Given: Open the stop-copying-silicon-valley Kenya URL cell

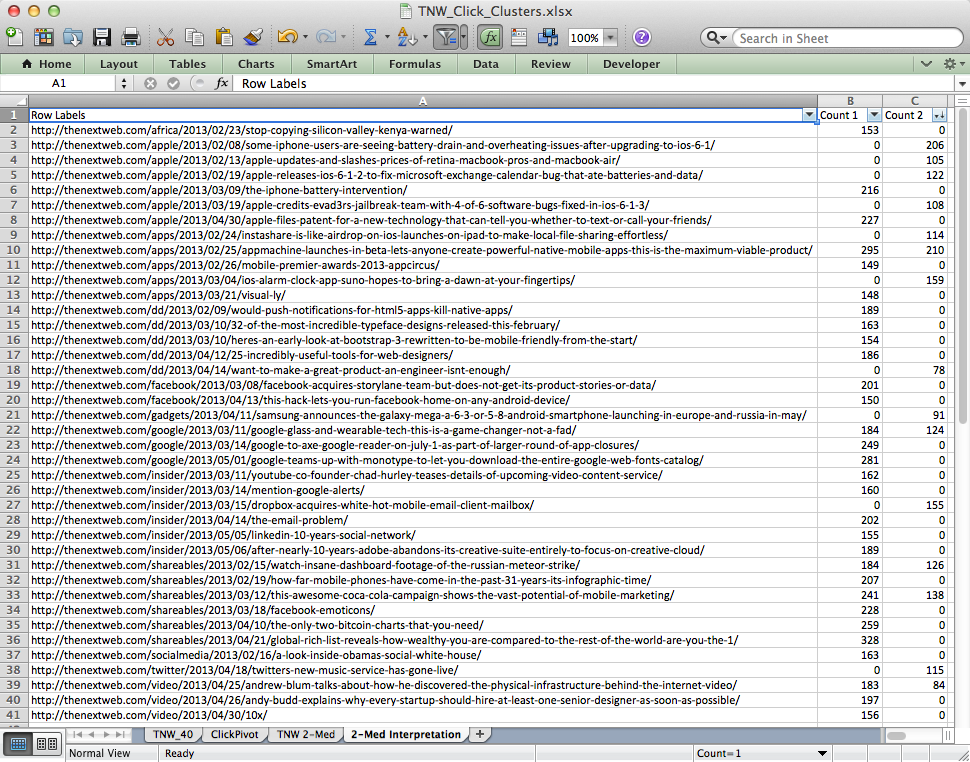Looking at the screenshot, I should (x=241, y=130).
